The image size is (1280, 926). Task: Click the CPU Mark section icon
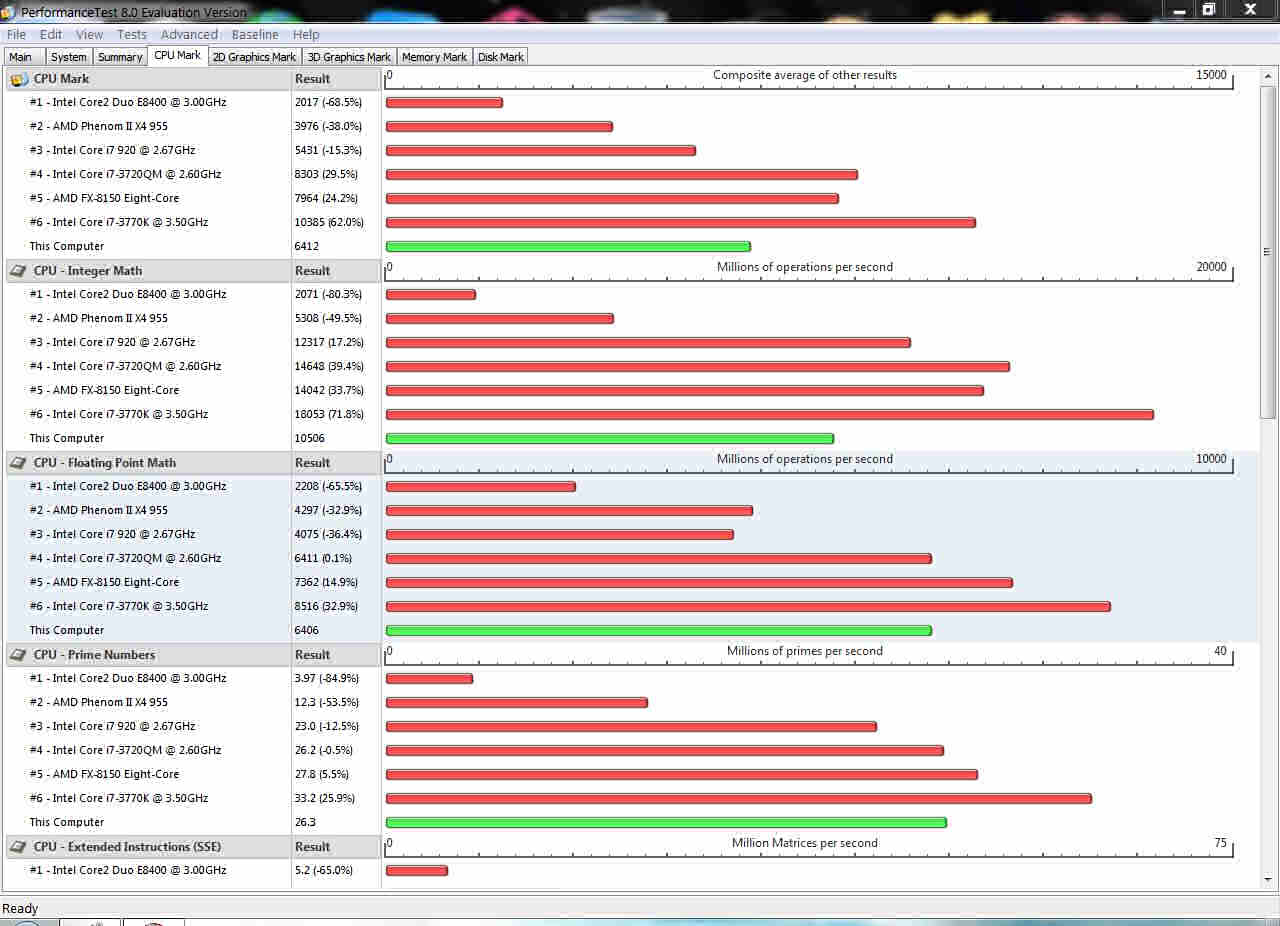pyautogui.click(x=18, y=79)
